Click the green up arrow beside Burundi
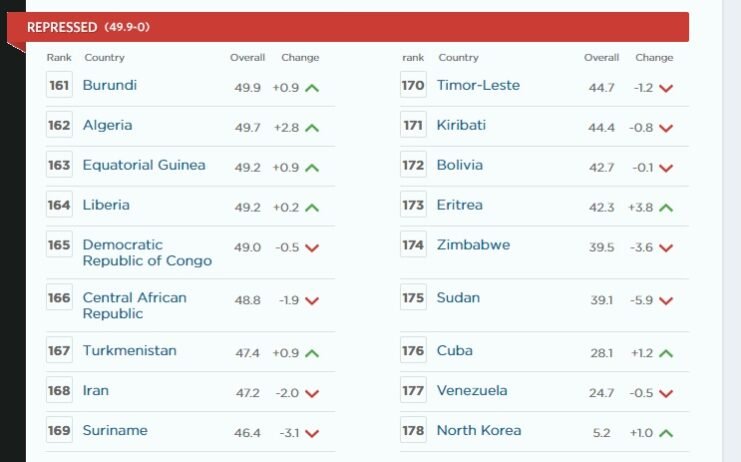This screenshot has height=462, width=741. click(312, 88)
